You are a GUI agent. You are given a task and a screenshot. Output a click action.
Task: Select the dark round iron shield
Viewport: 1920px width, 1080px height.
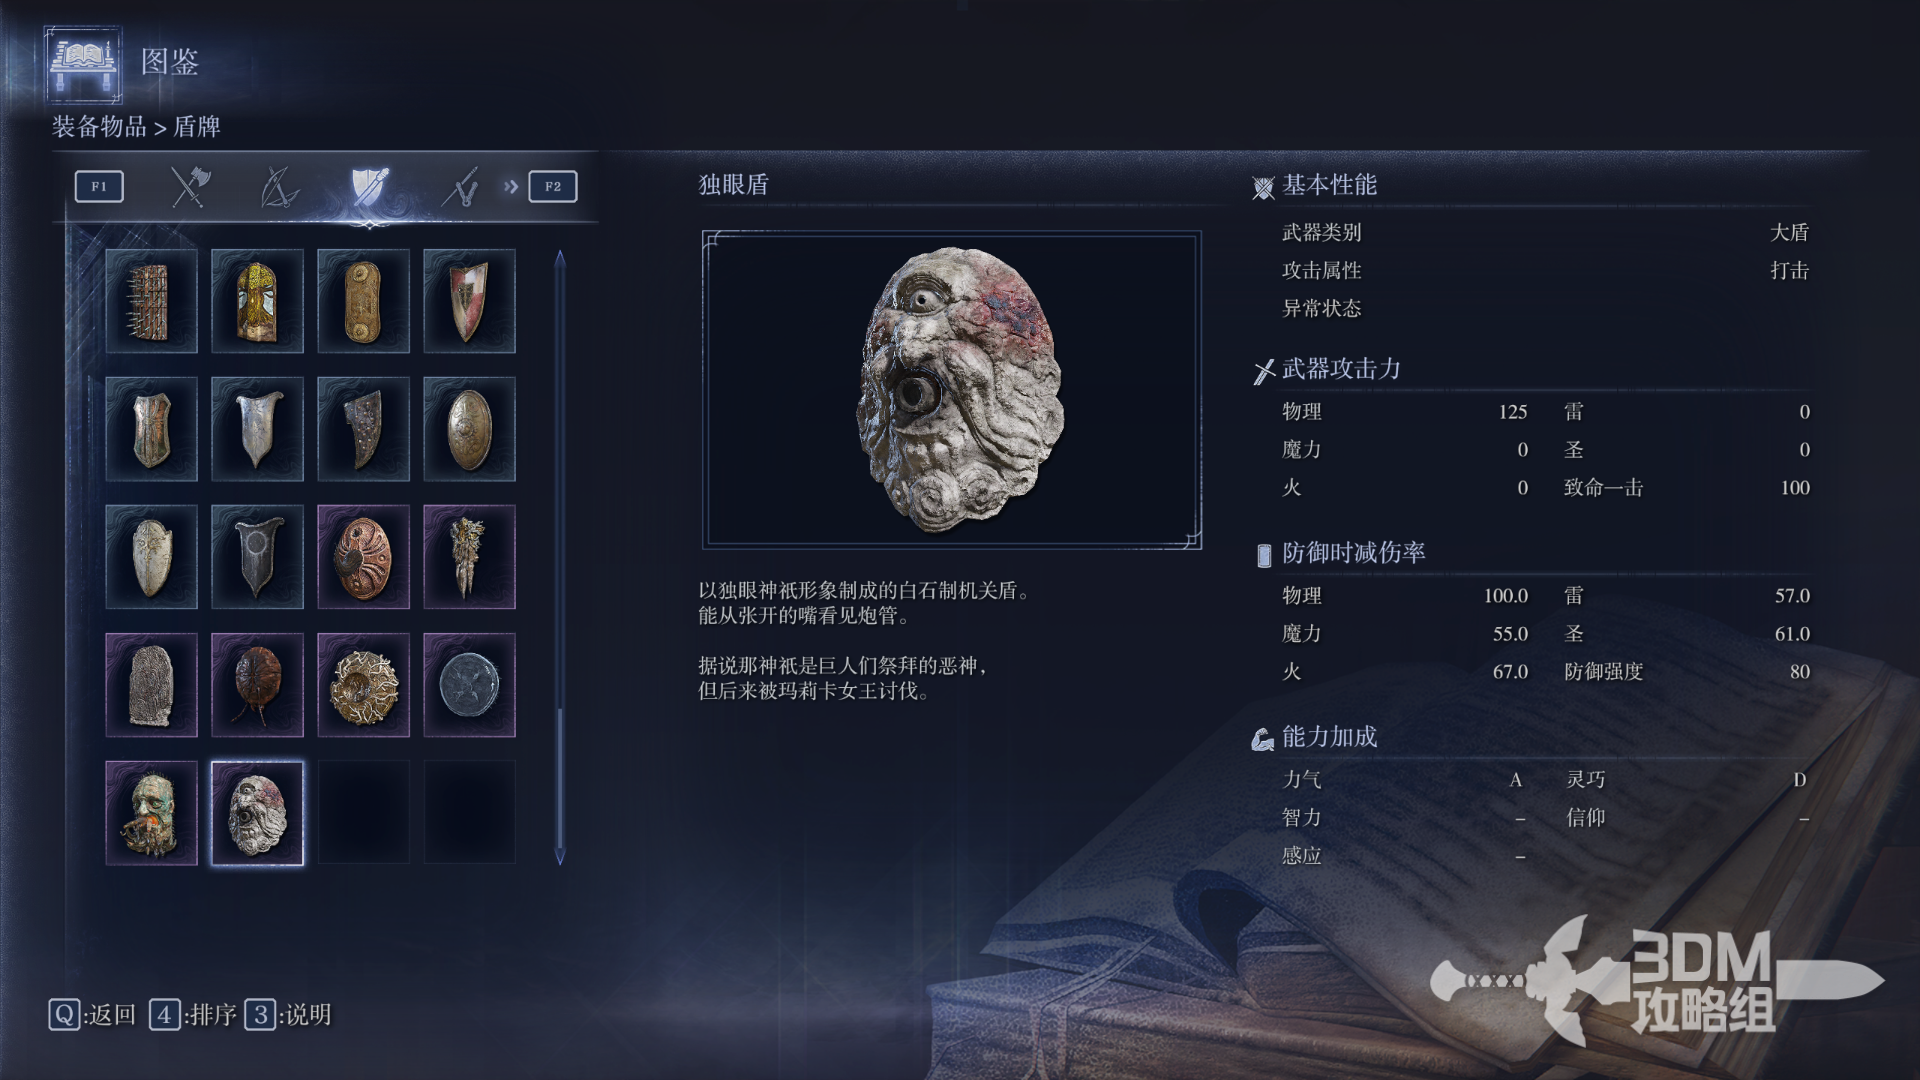[469, 685]
